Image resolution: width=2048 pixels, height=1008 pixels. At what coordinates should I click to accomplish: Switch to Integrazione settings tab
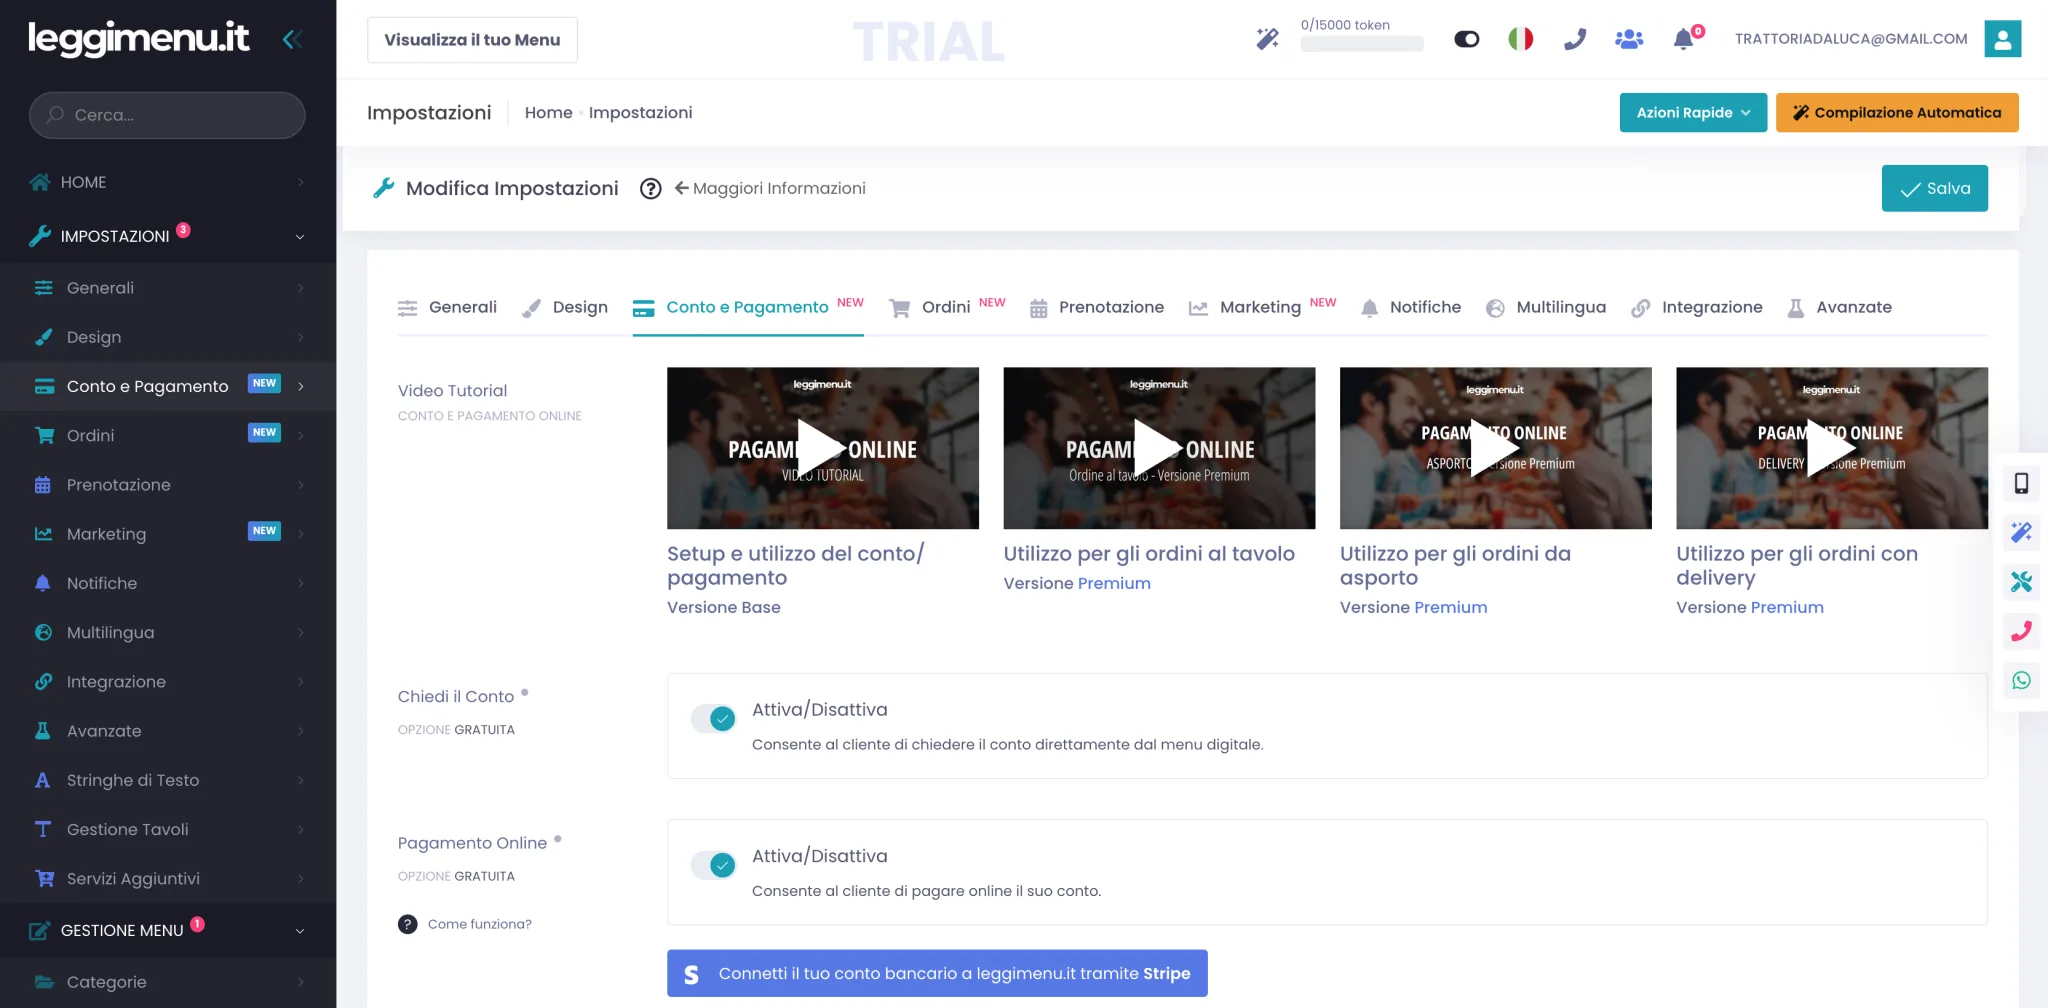point(1697,307)
